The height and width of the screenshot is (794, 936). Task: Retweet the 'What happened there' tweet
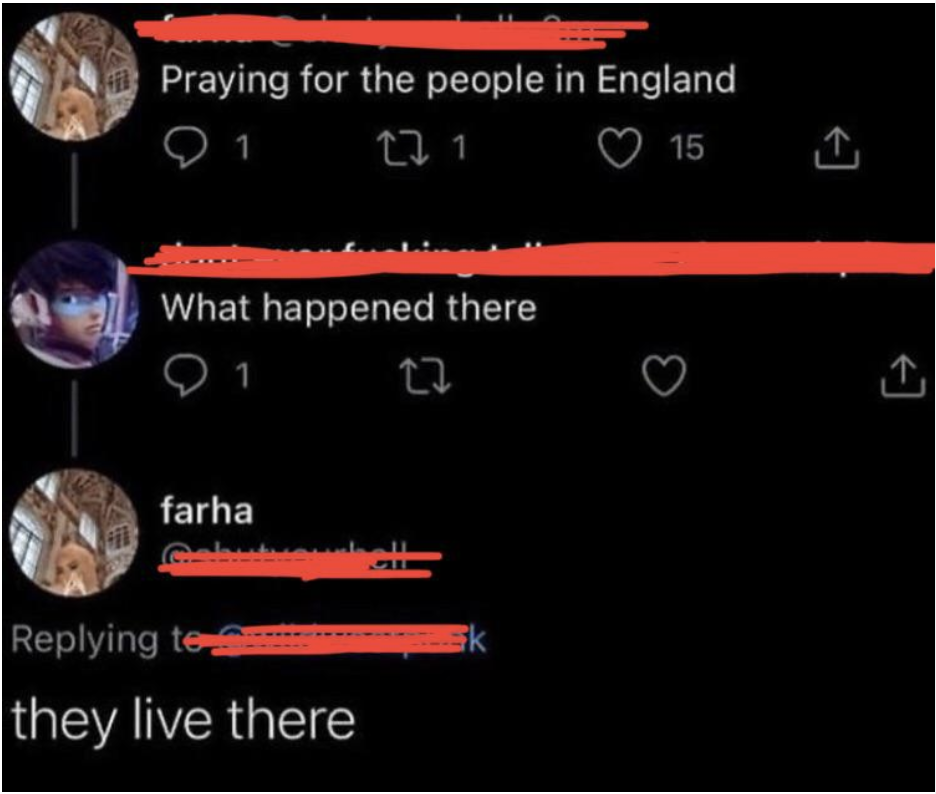coord(425,376)
